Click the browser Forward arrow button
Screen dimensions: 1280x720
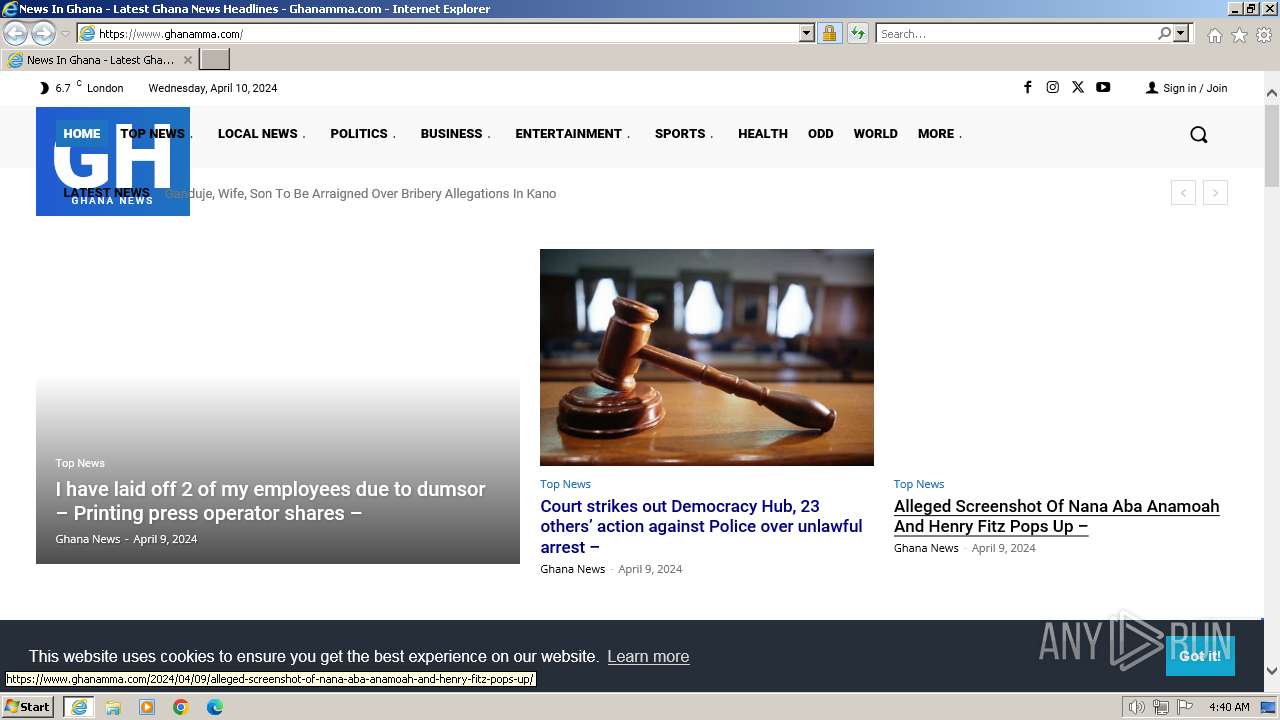pyautogui.click(x=43, y=34)
